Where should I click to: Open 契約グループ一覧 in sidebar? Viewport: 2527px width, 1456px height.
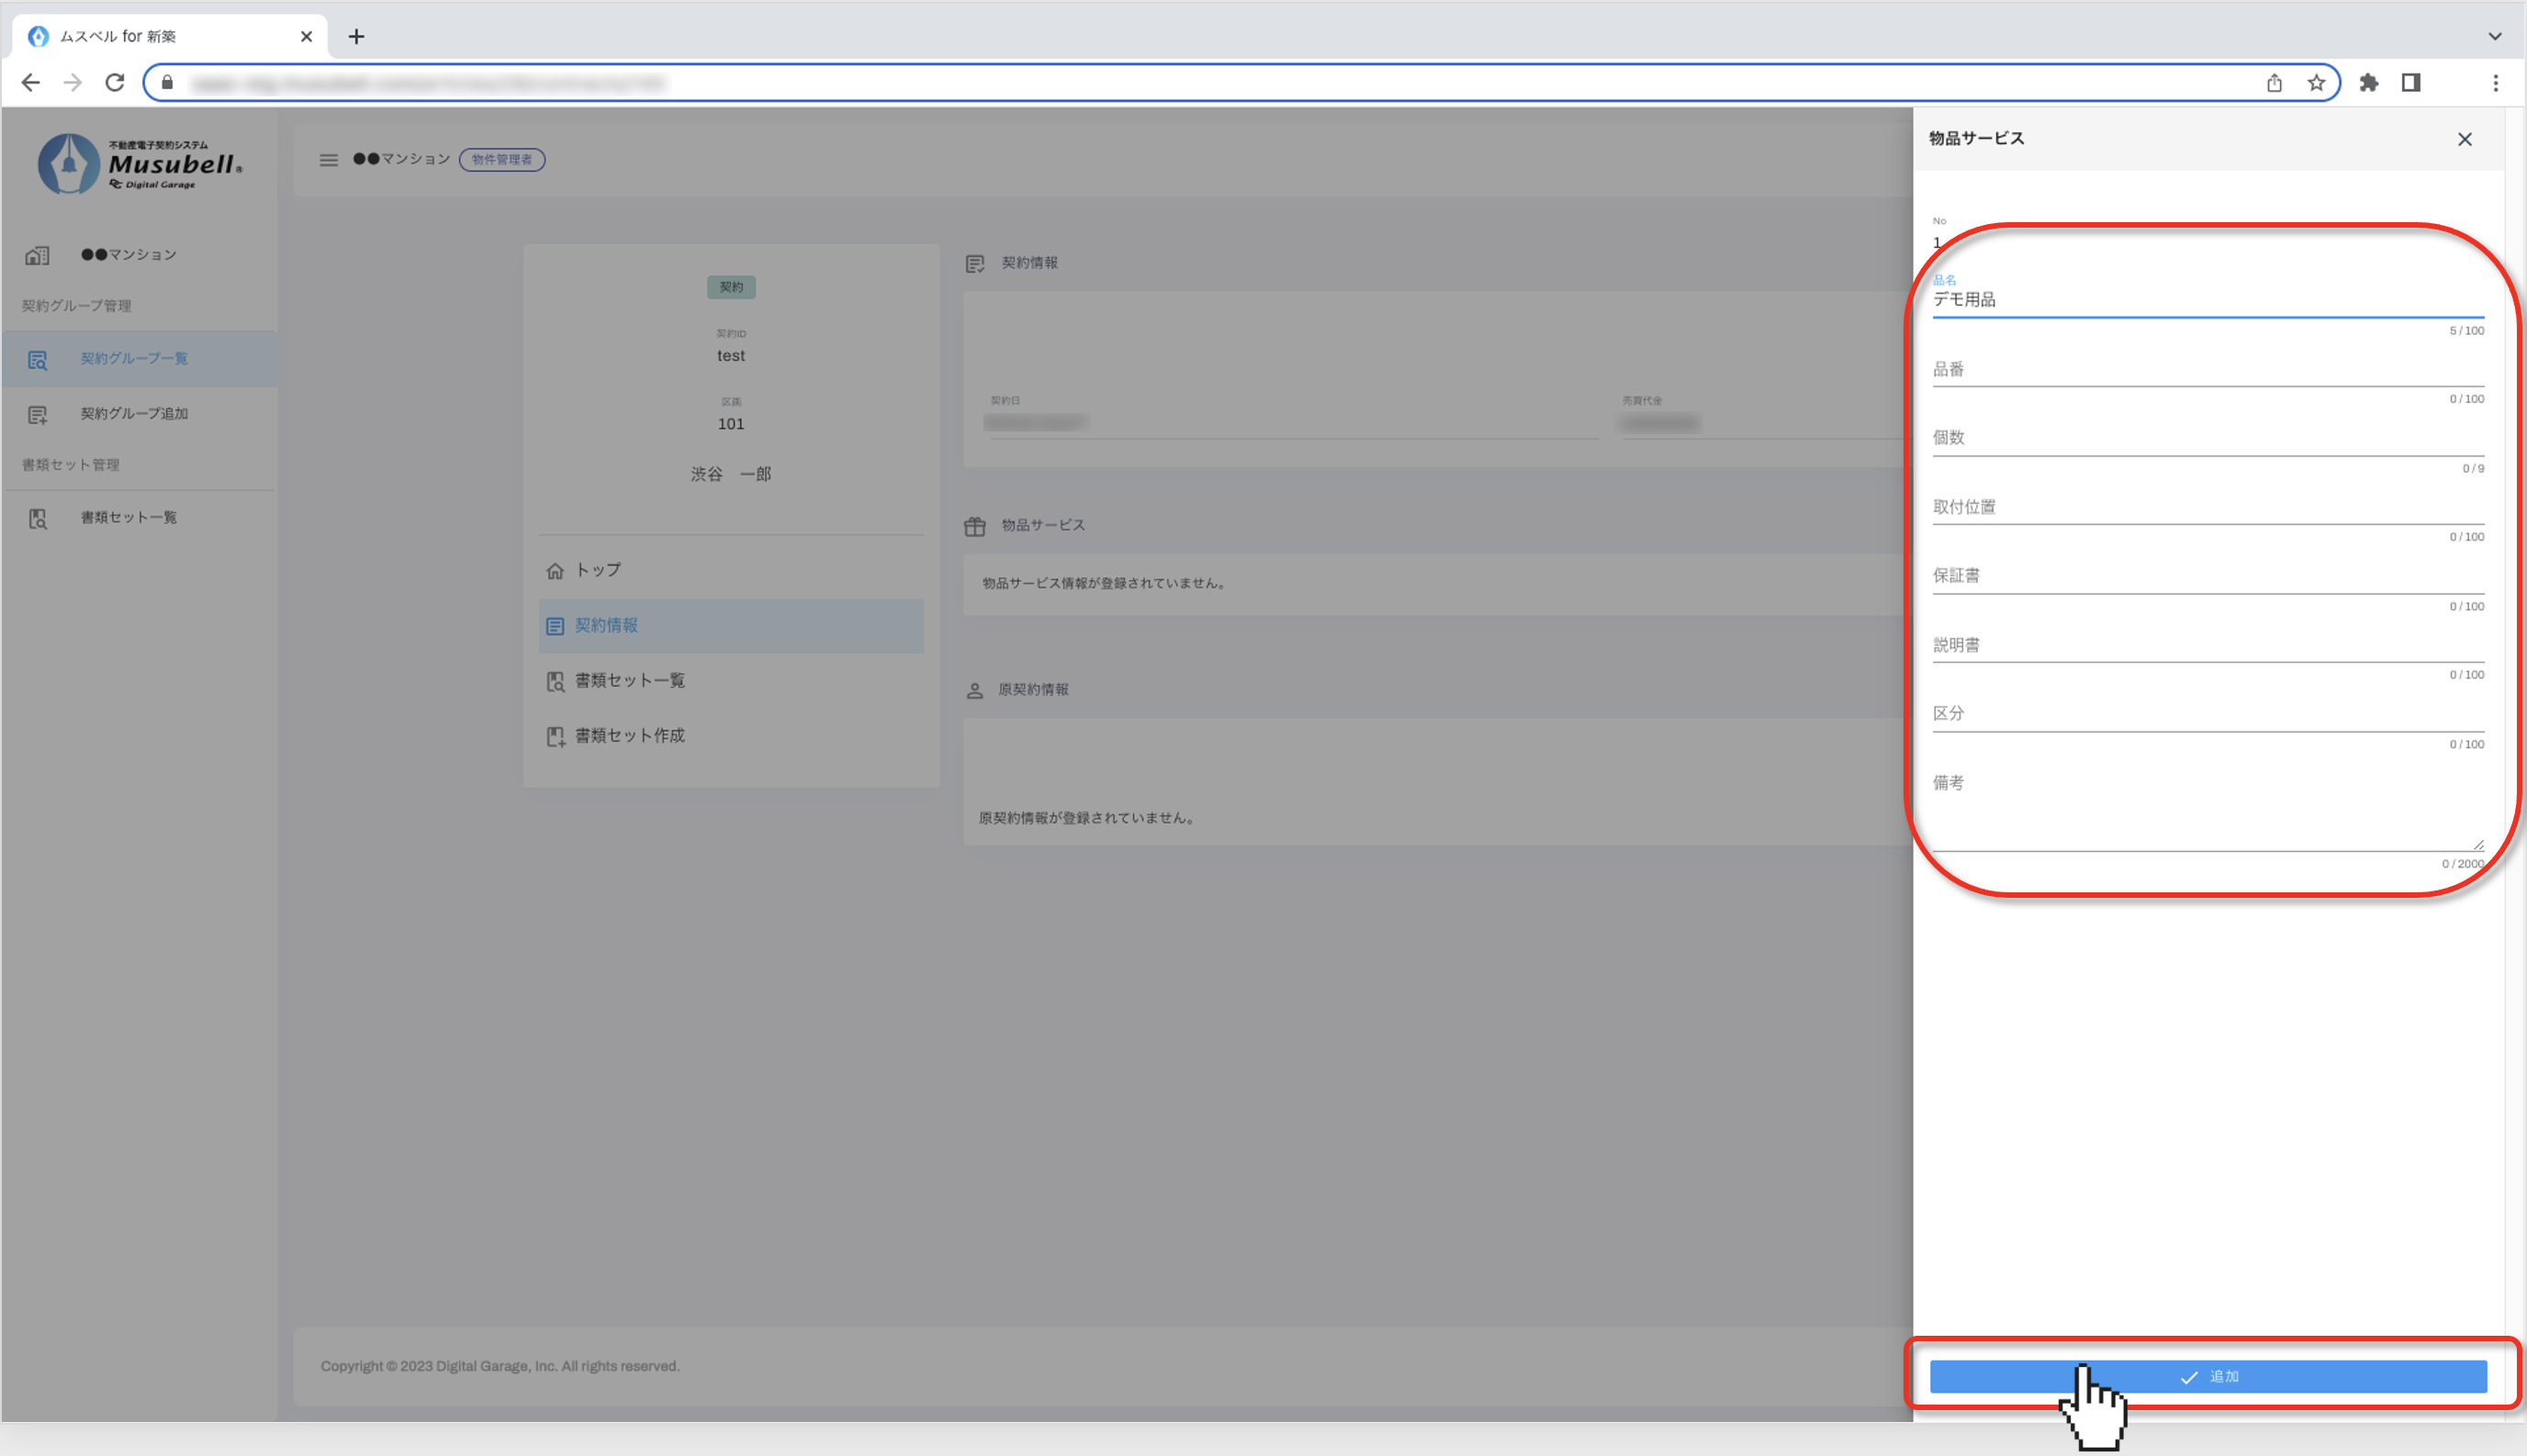[x=134, y=359]
